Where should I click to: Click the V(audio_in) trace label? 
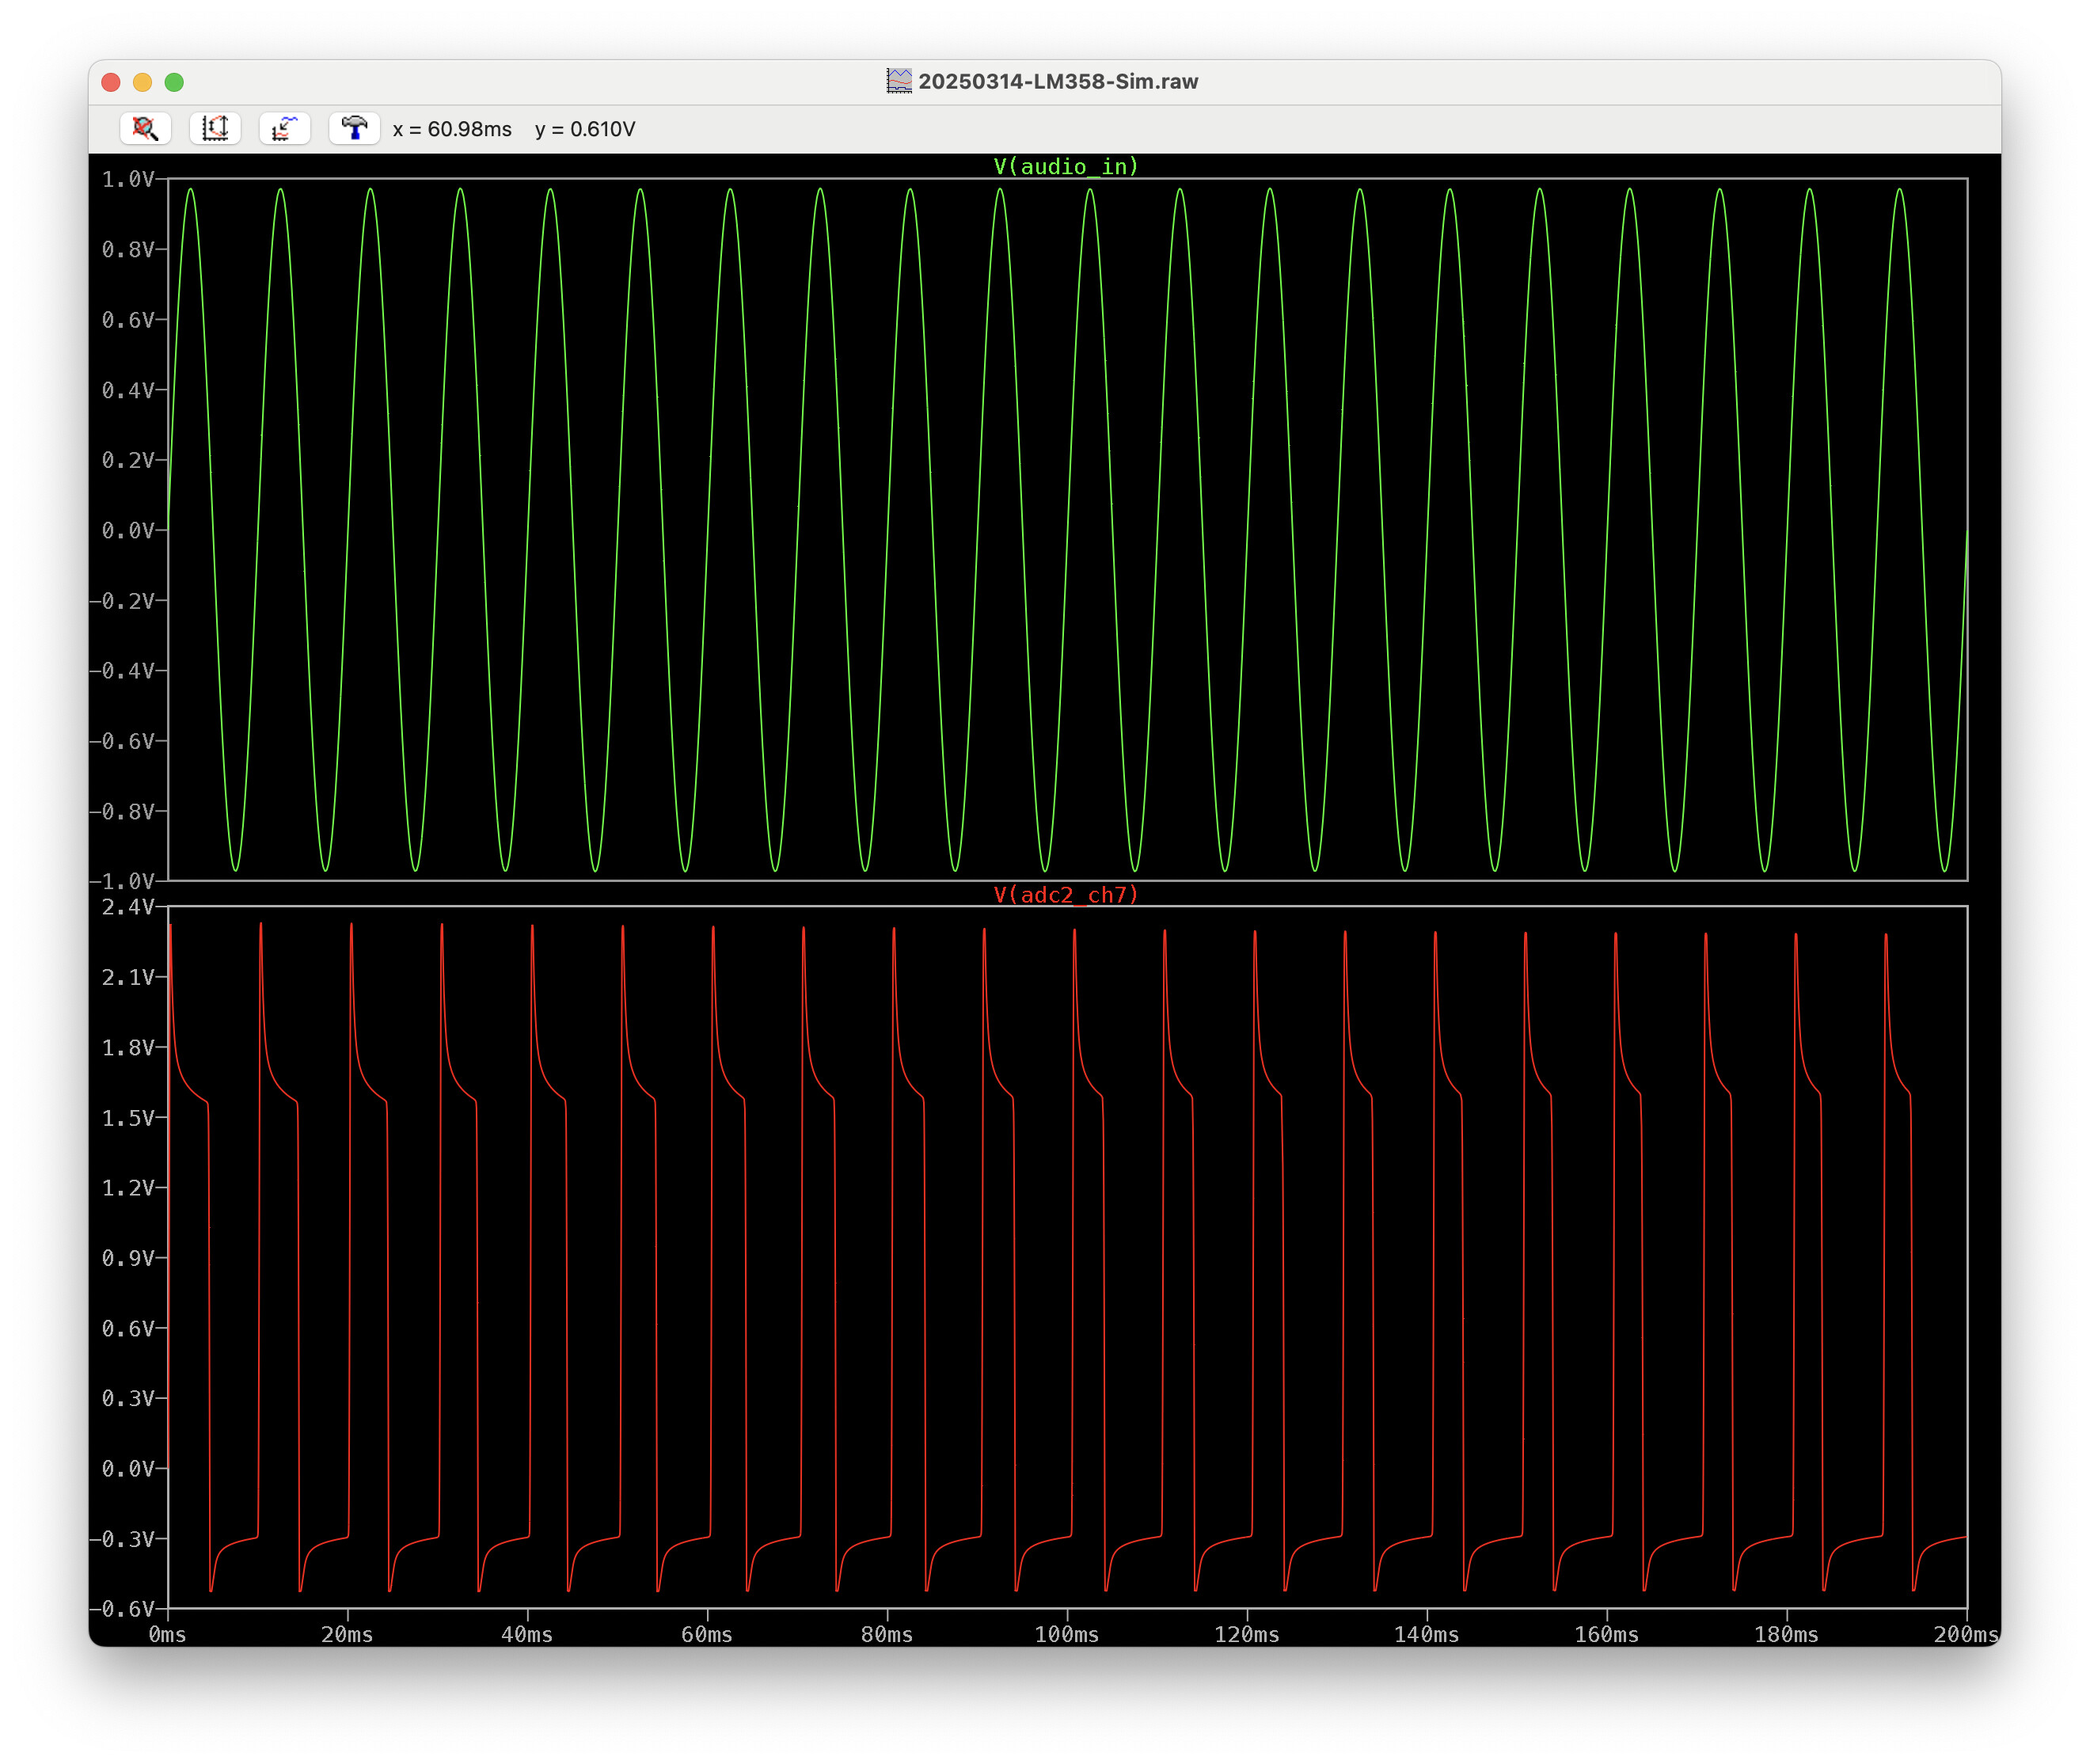[1066, 166]
